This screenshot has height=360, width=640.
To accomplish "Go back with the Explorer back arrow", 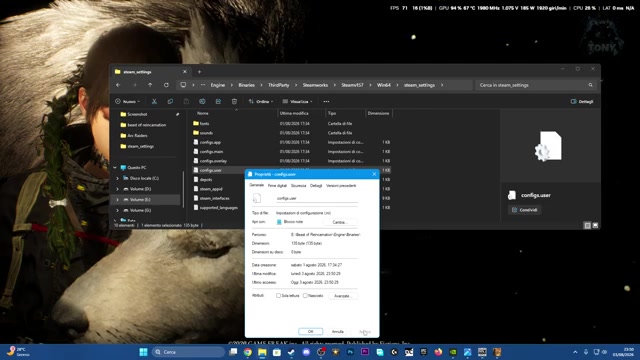I will coord(118,85).
